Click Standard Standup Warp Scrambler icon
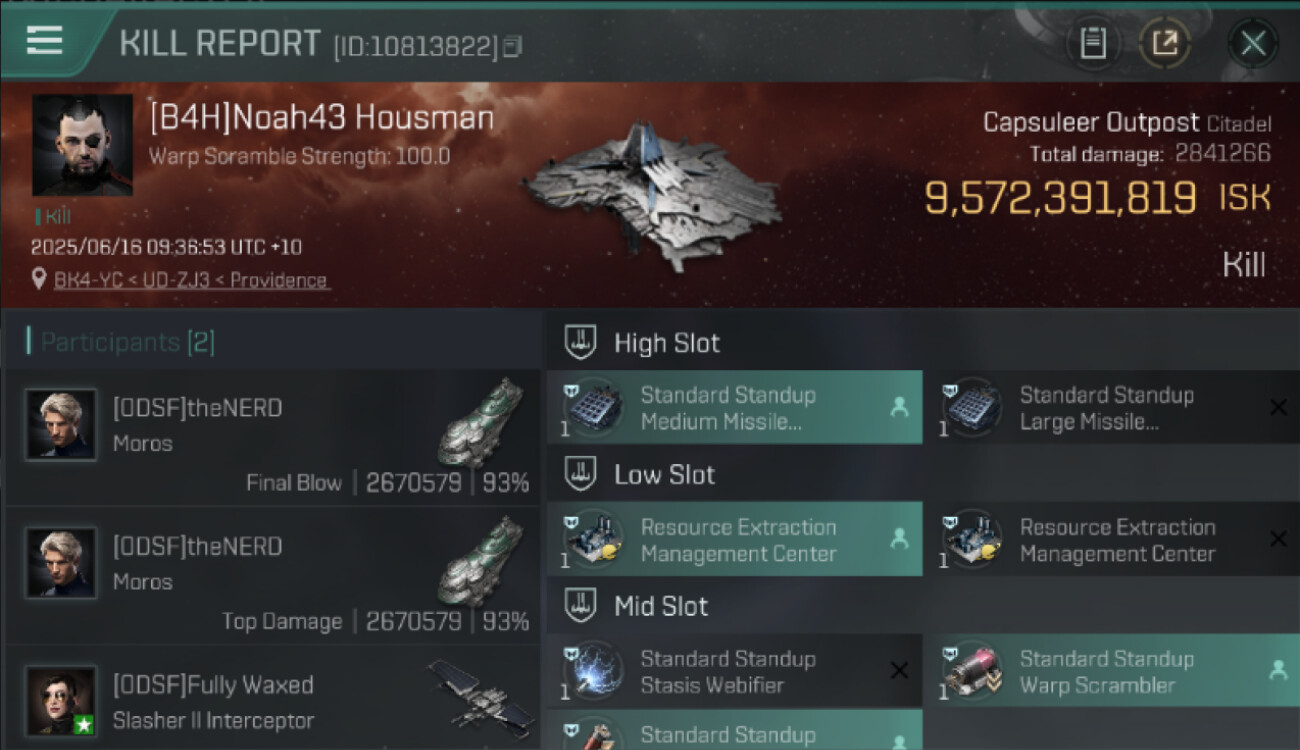Image resolution: width=1300 pixels, height=750 pixels. [972, 672]
